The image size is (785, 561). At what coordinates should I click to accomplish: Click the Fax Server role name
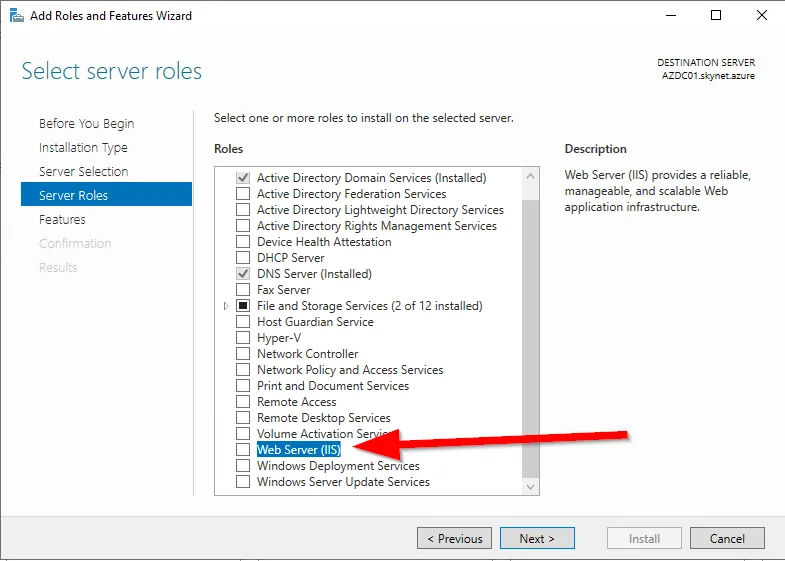[283, 290]
